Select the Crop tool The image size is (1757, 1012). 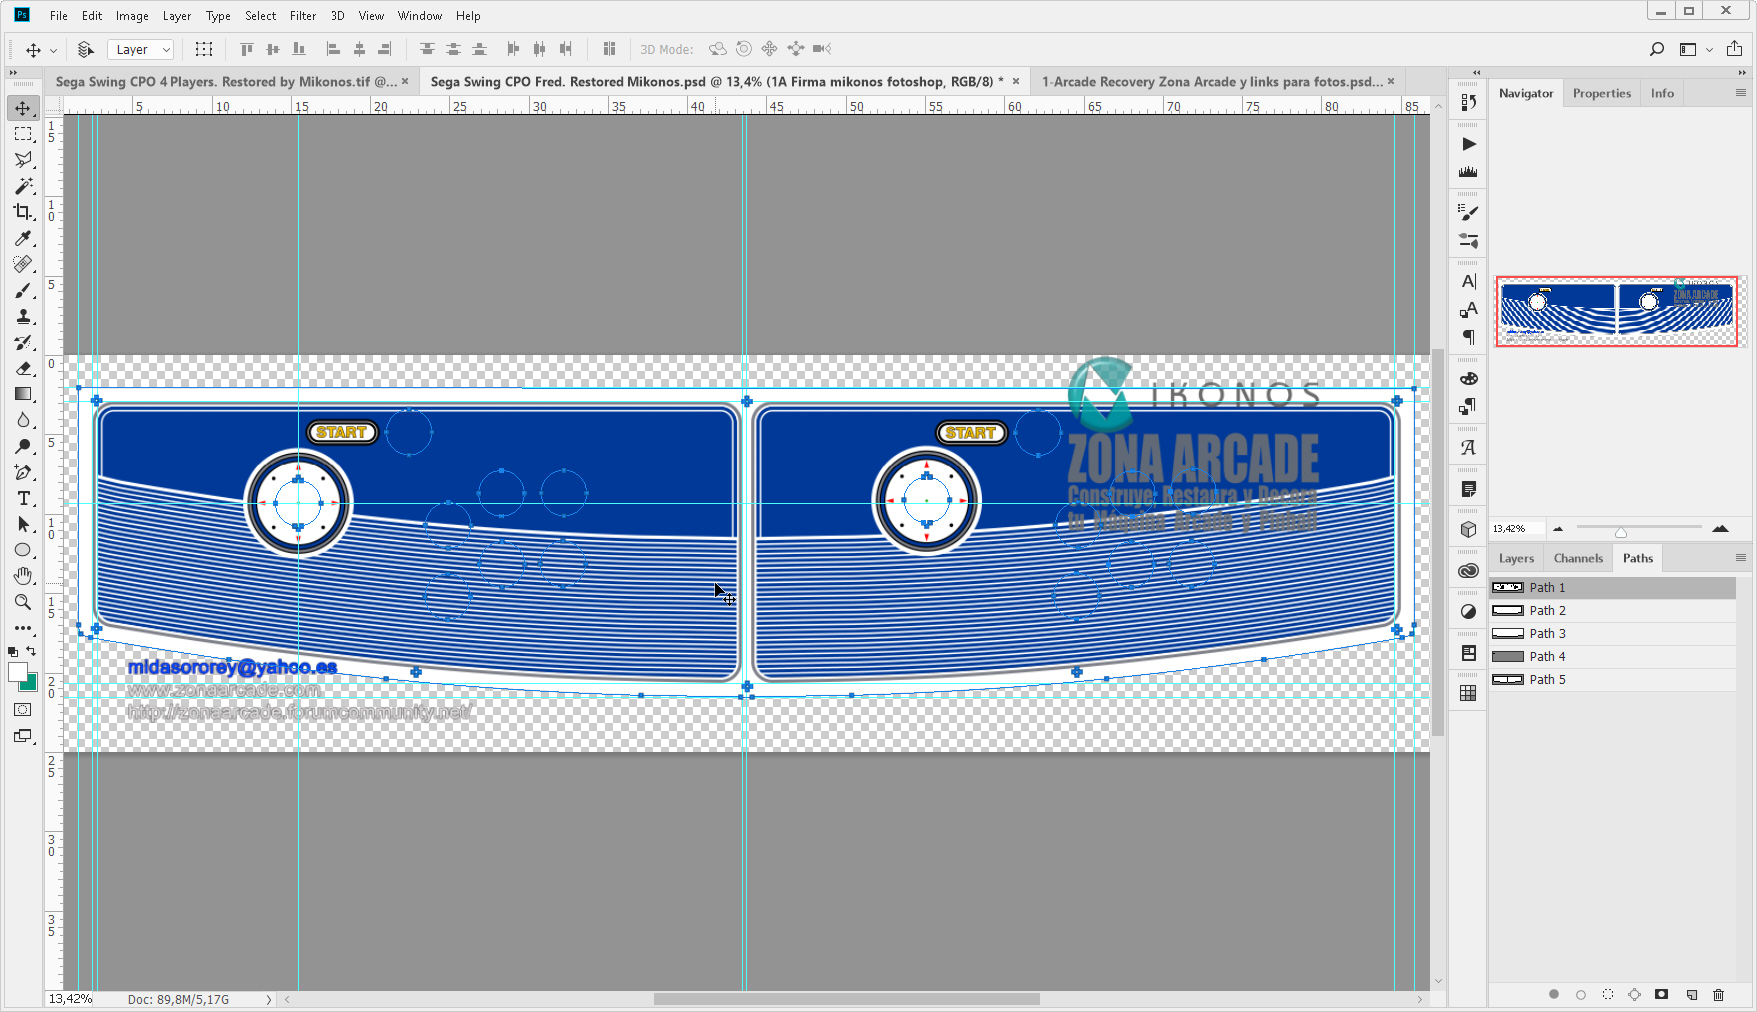tap(23, 212)
